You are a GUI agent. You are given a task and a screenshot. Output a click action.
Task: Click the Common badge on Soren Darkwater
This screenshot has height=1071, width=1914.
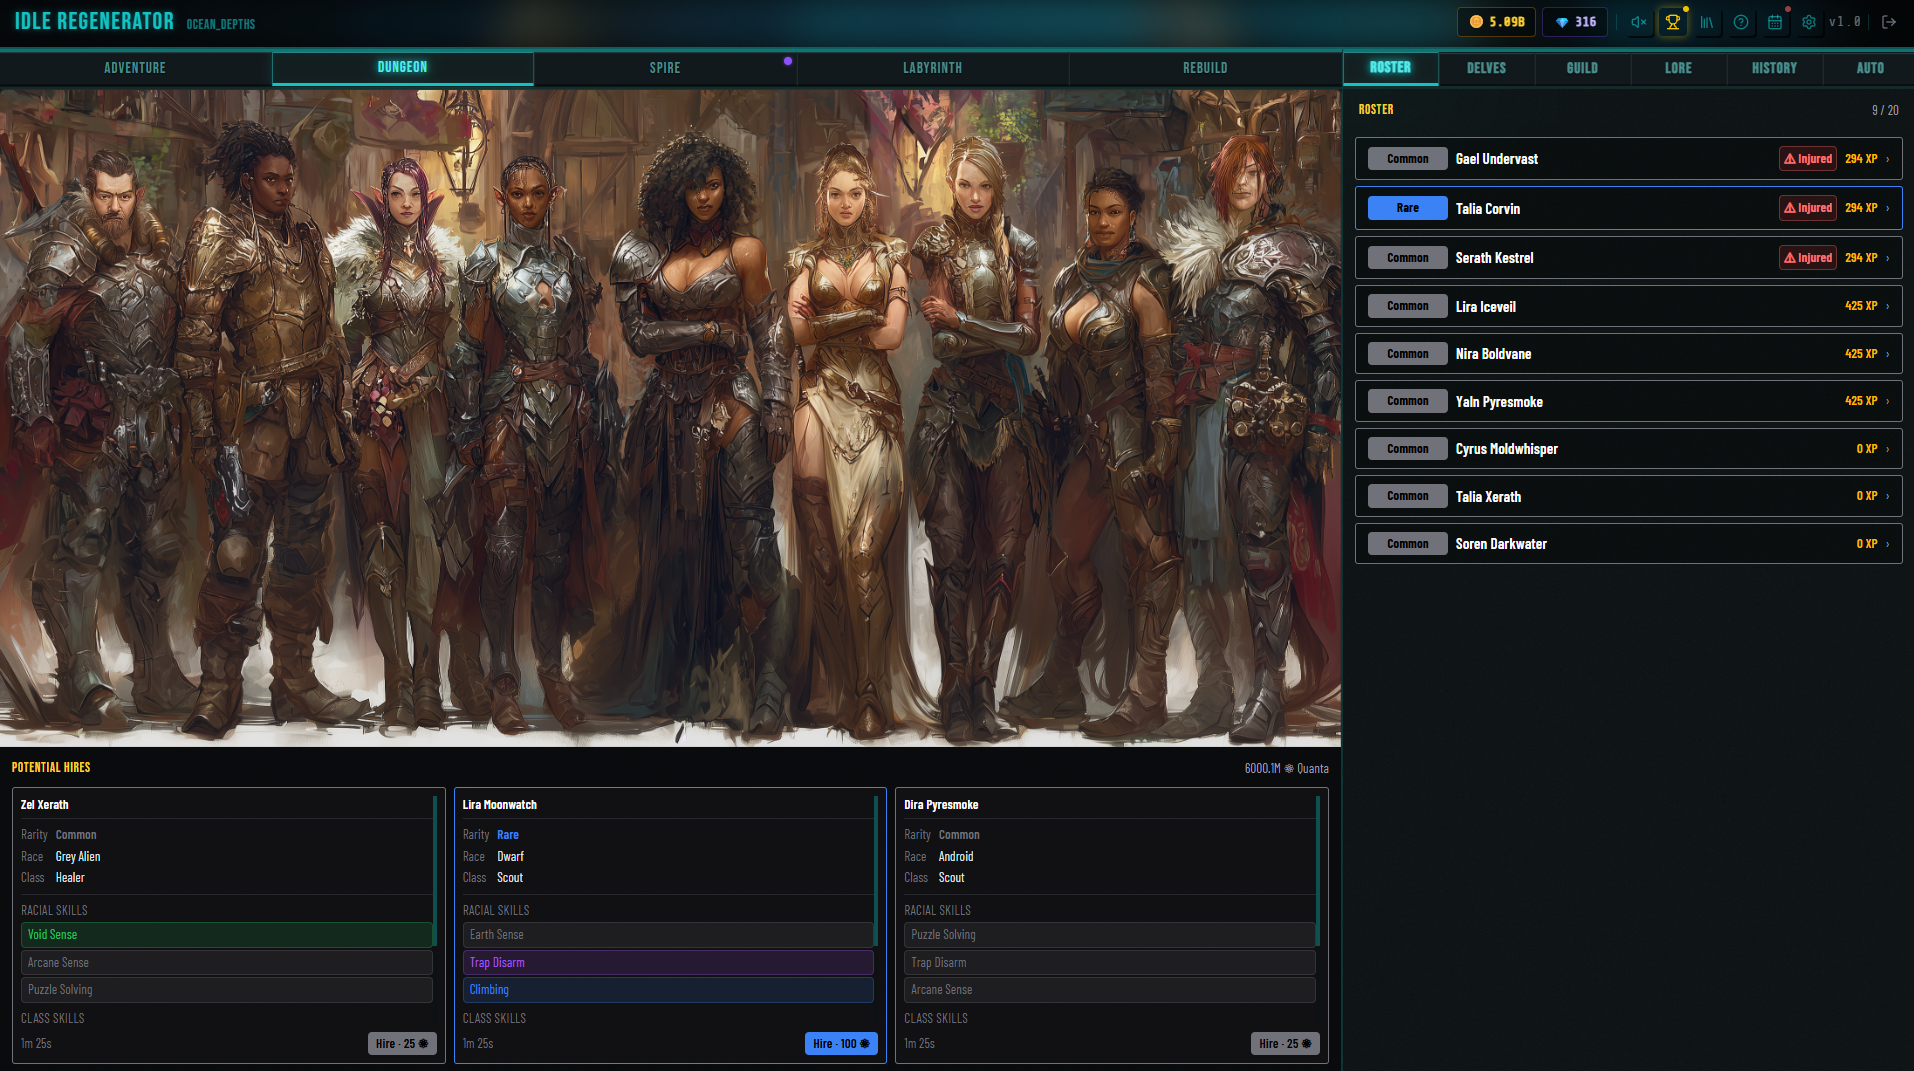[1407, 544]
